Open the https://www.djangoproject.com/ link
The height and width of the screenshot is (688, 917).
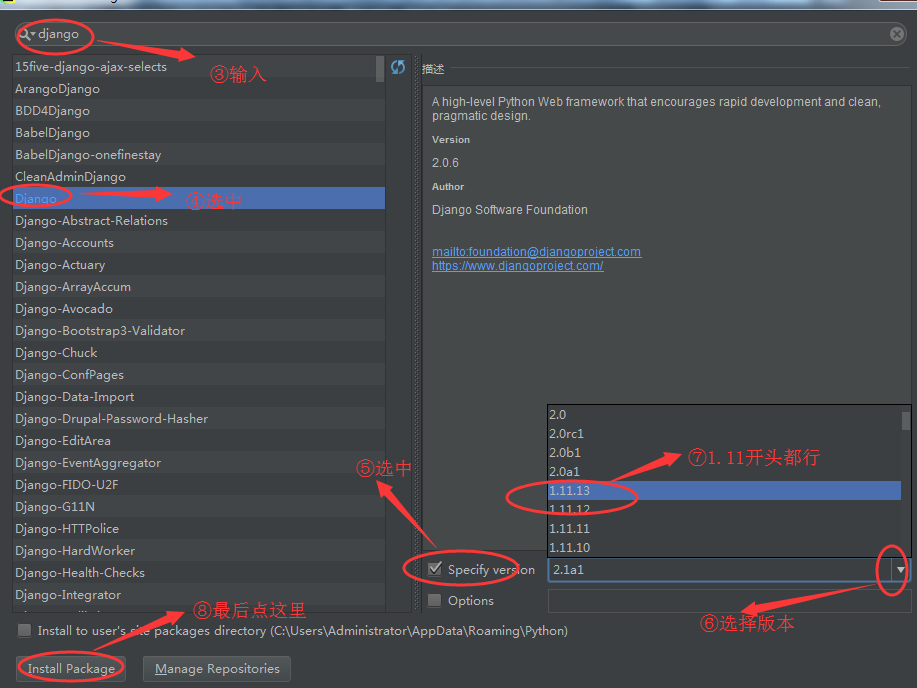(x=518, y=266)
